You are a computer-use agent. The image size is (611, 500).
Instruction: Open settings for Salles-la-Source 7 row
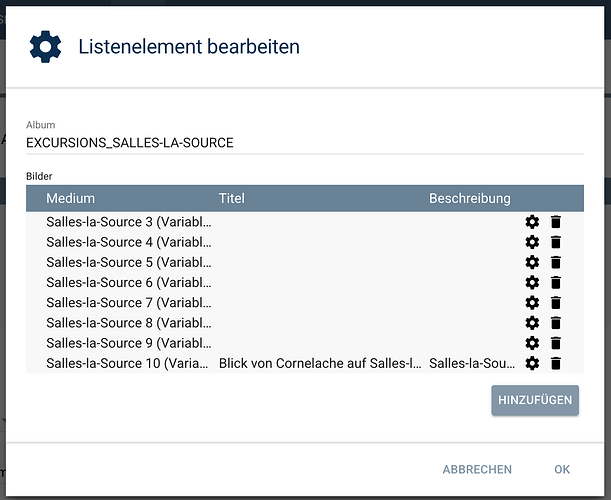click(532, 302)
